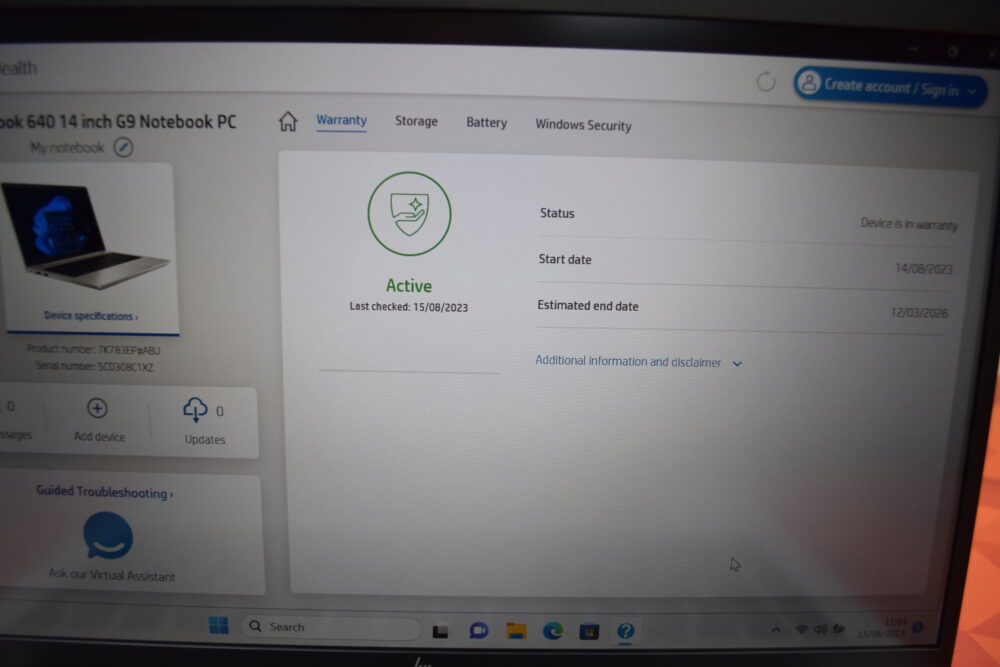The width and height of the screenshot is (1000, 667).
Task: Open File Explorer from the taskbar
Action: click(x=516, y=631)
